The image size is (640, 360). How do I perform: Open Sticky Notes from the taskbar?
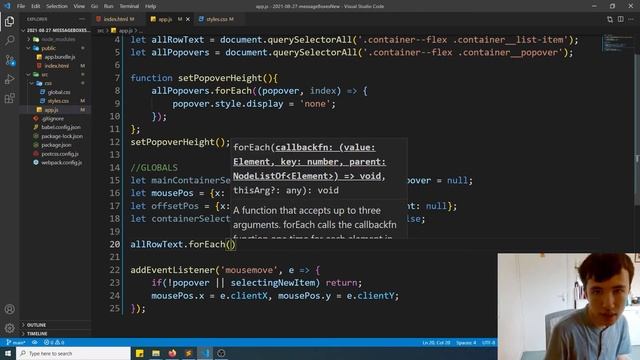[140, 353]
